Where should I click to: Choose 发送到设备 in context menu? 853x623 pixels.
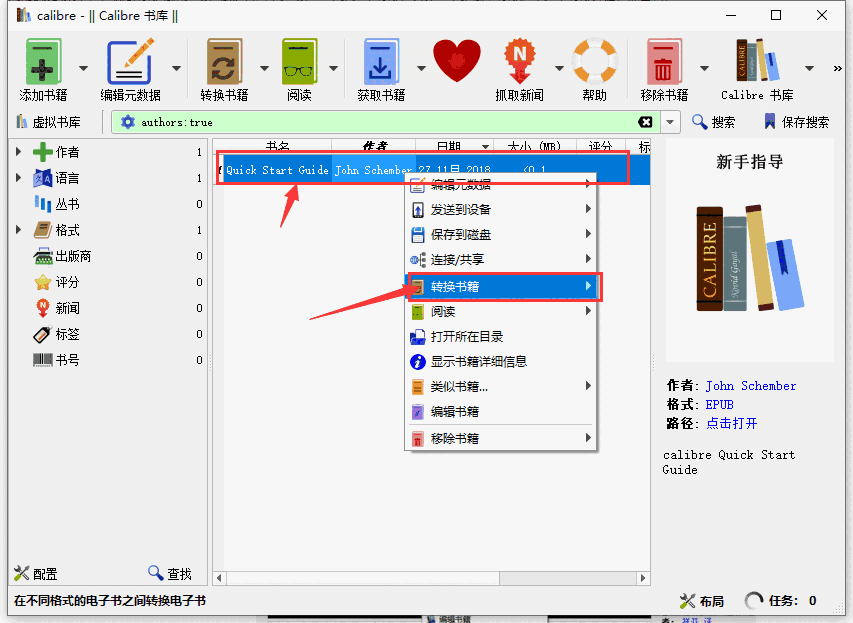coord(501,209)
